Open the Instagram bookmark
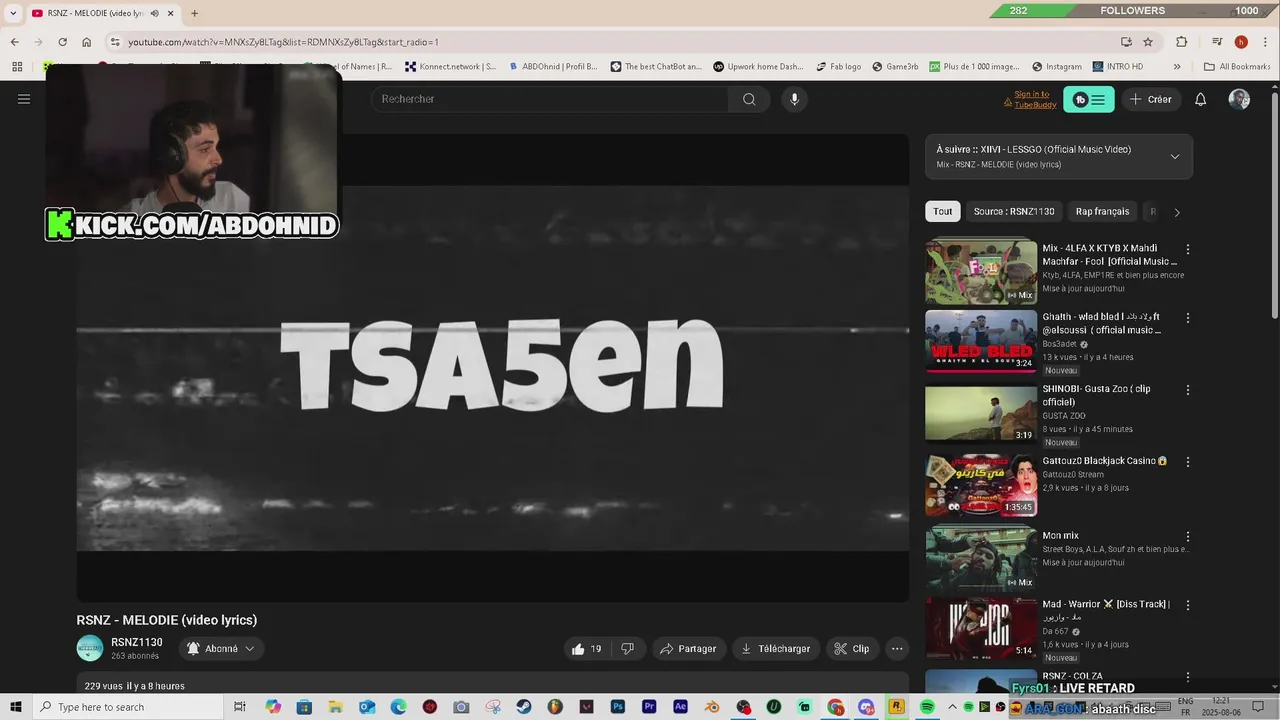 click(x=1057, y=67)
